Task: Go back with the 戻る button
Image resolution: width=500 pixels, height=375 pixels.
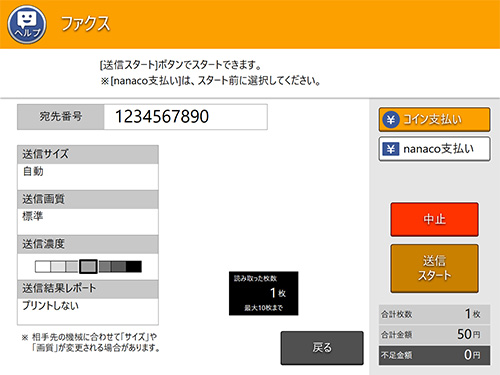Action: coord(322,348)
